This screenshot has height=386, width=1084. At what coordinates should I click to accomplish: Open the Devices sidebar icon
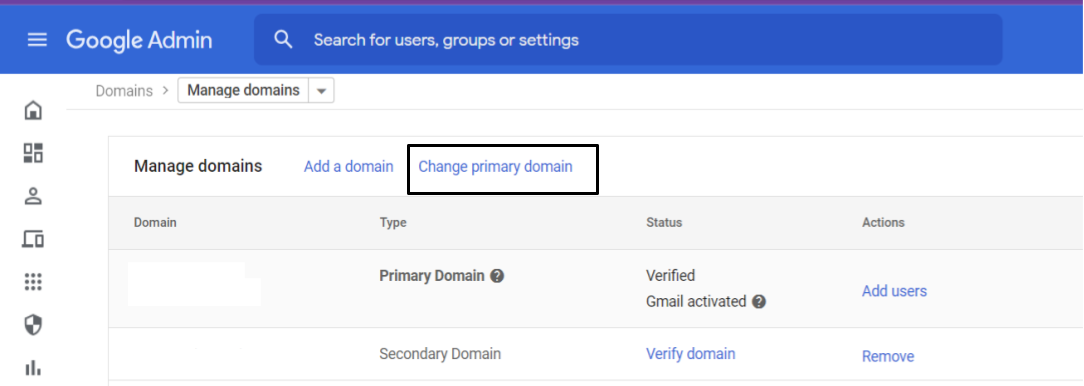[33, 239]
